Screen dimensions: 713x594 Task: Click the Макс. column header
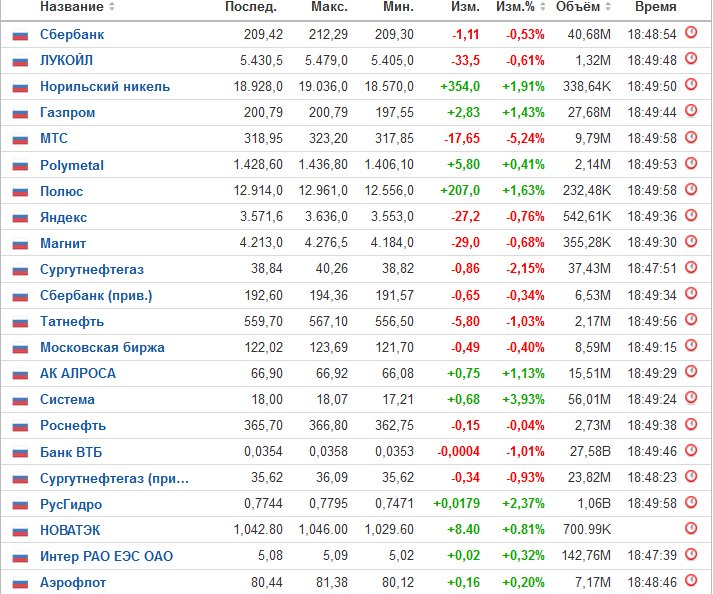pos(329,7)
